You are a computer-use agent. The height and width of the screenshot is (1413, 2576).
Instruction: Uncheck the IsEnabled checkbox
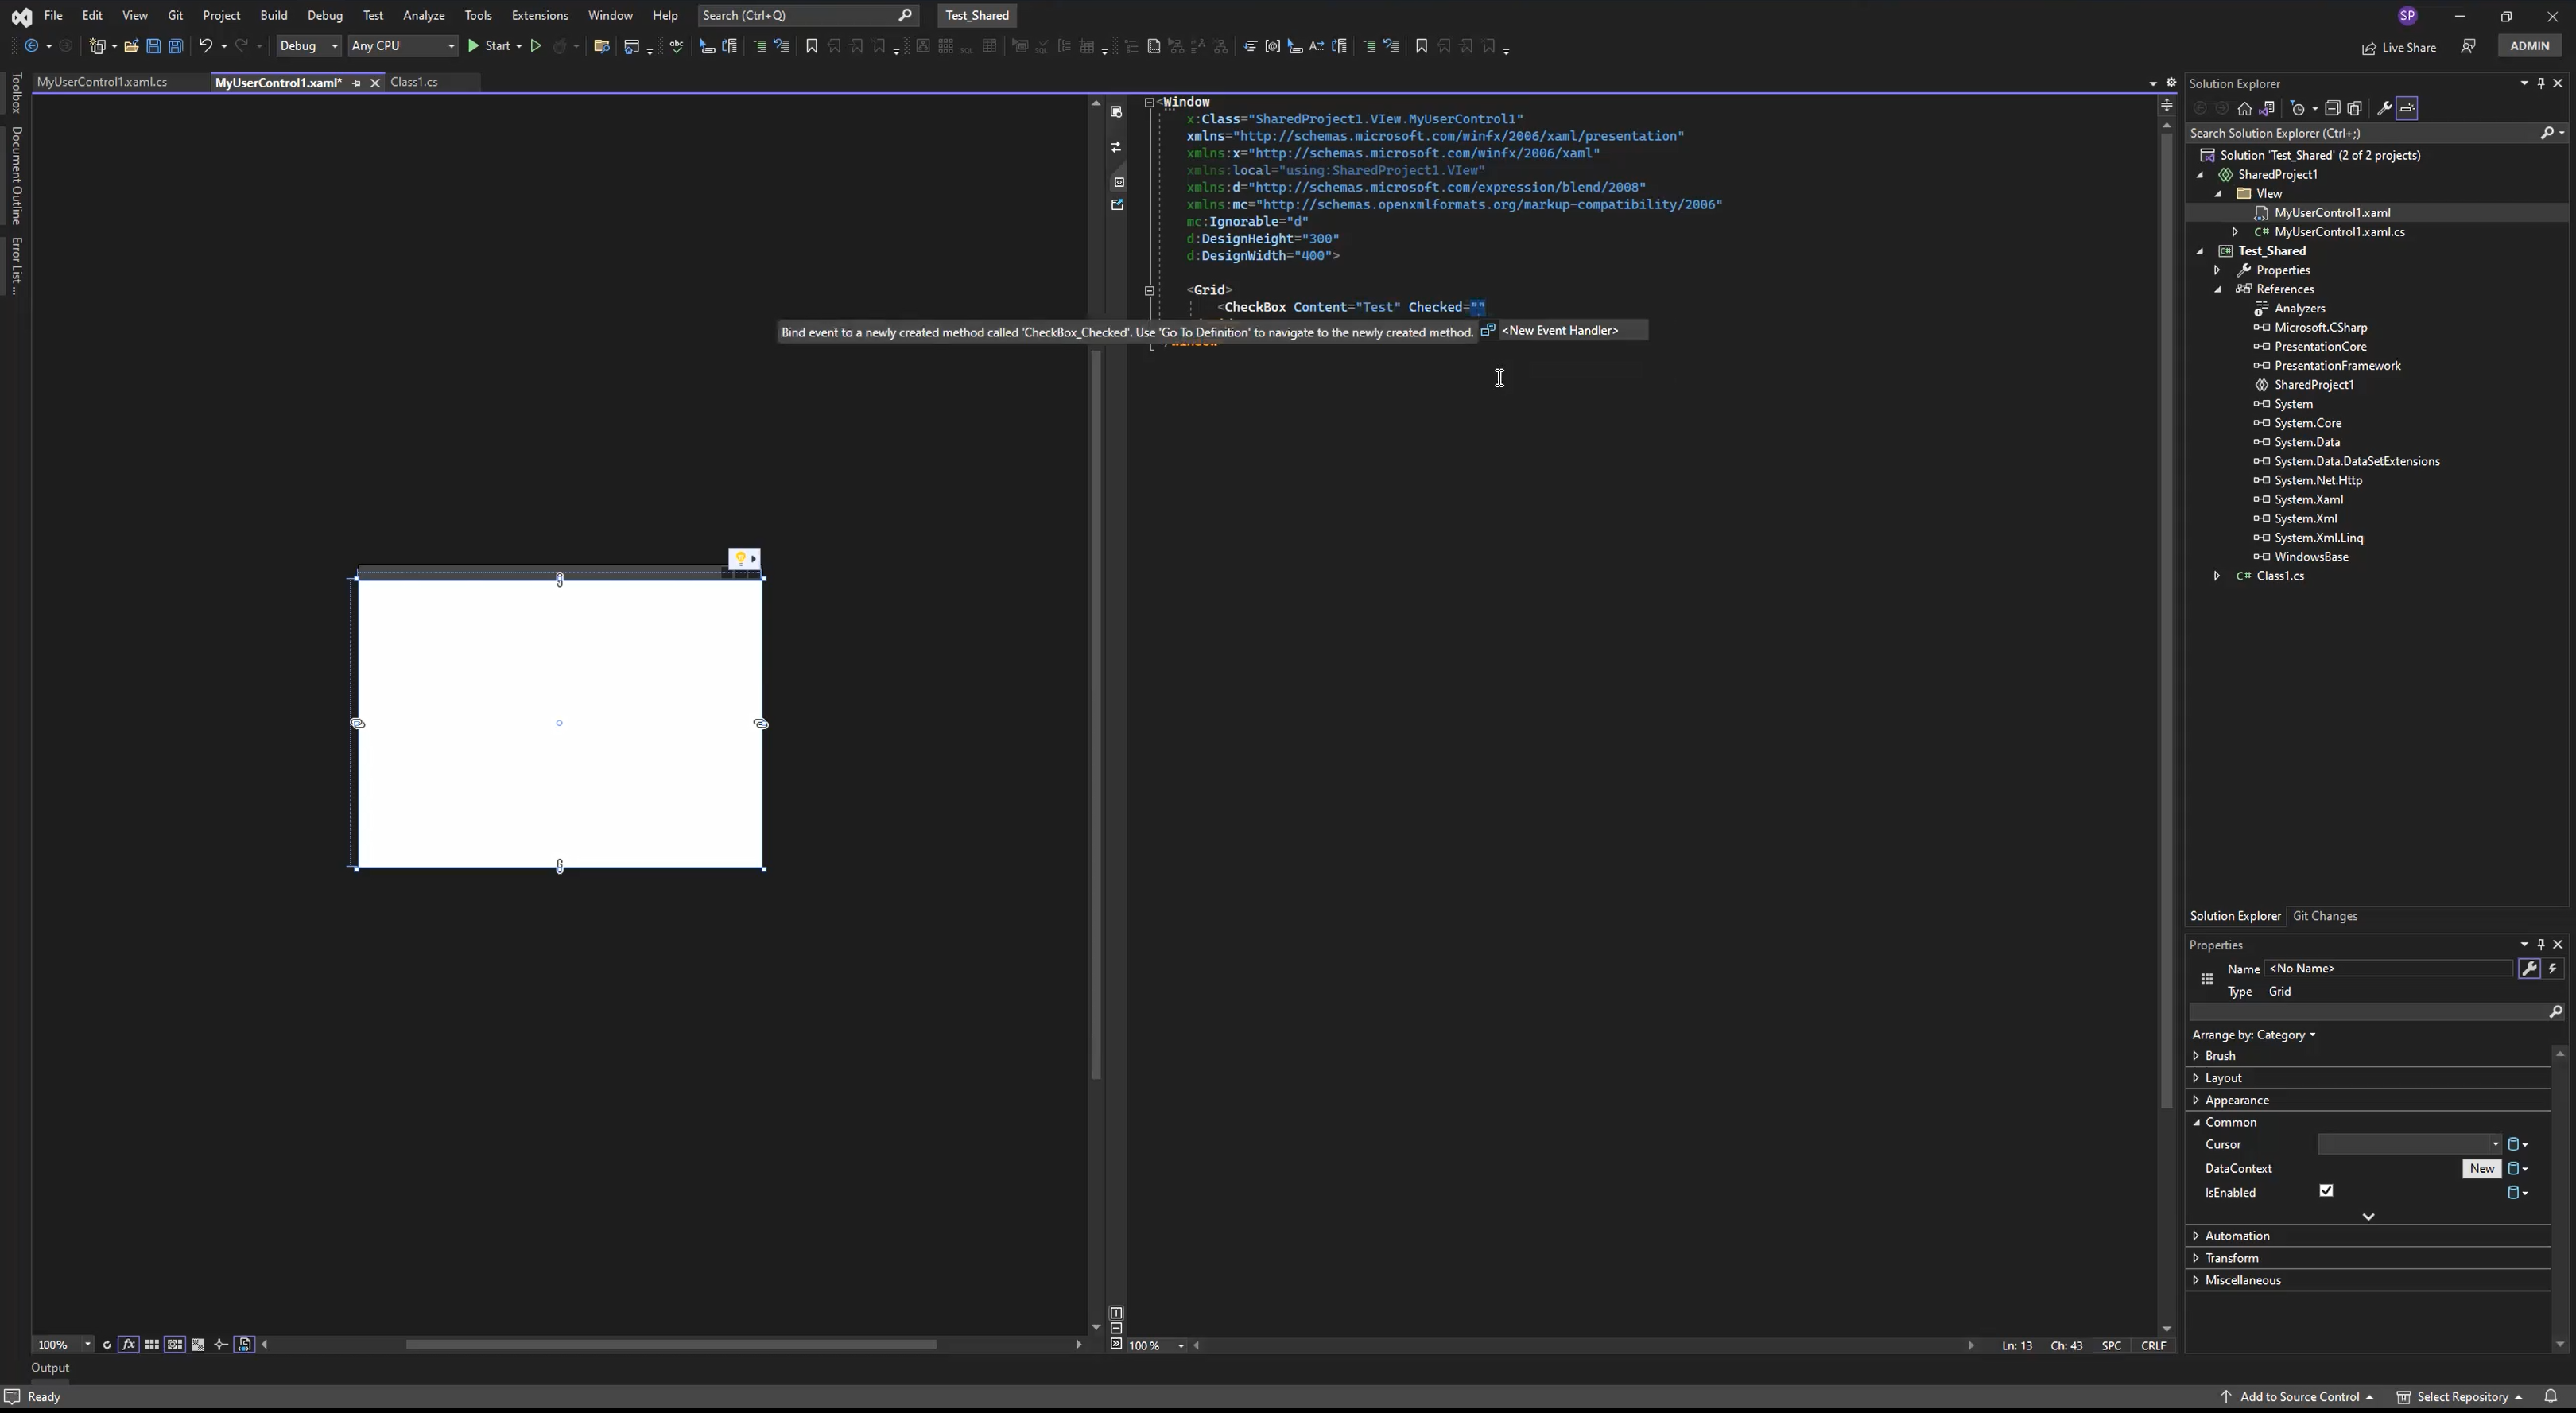2326,1191
